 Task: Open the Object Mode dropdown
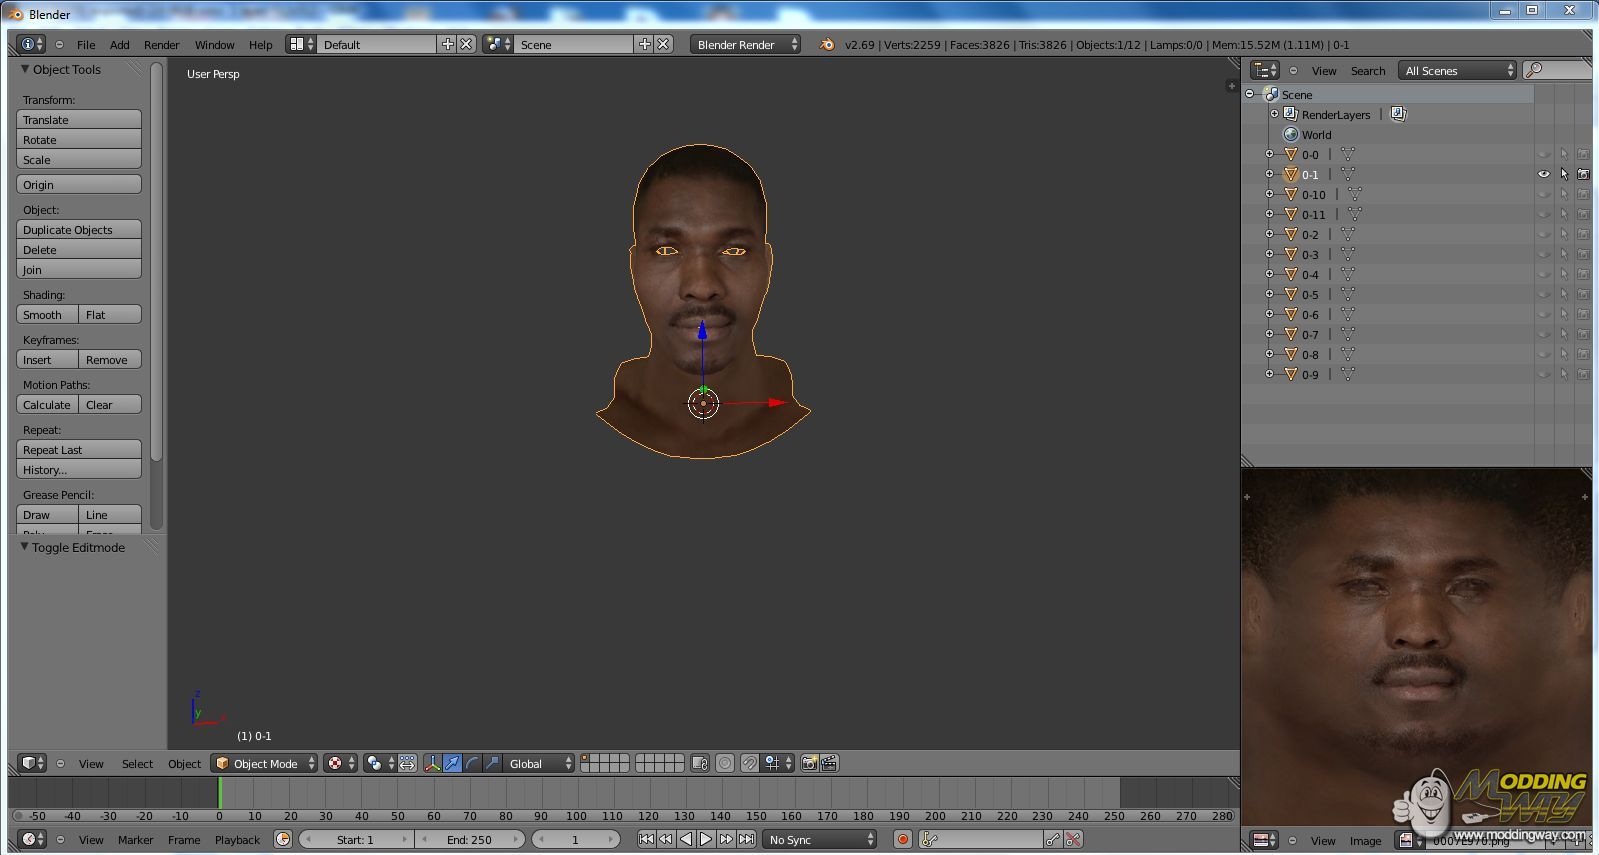pos(265,764)
